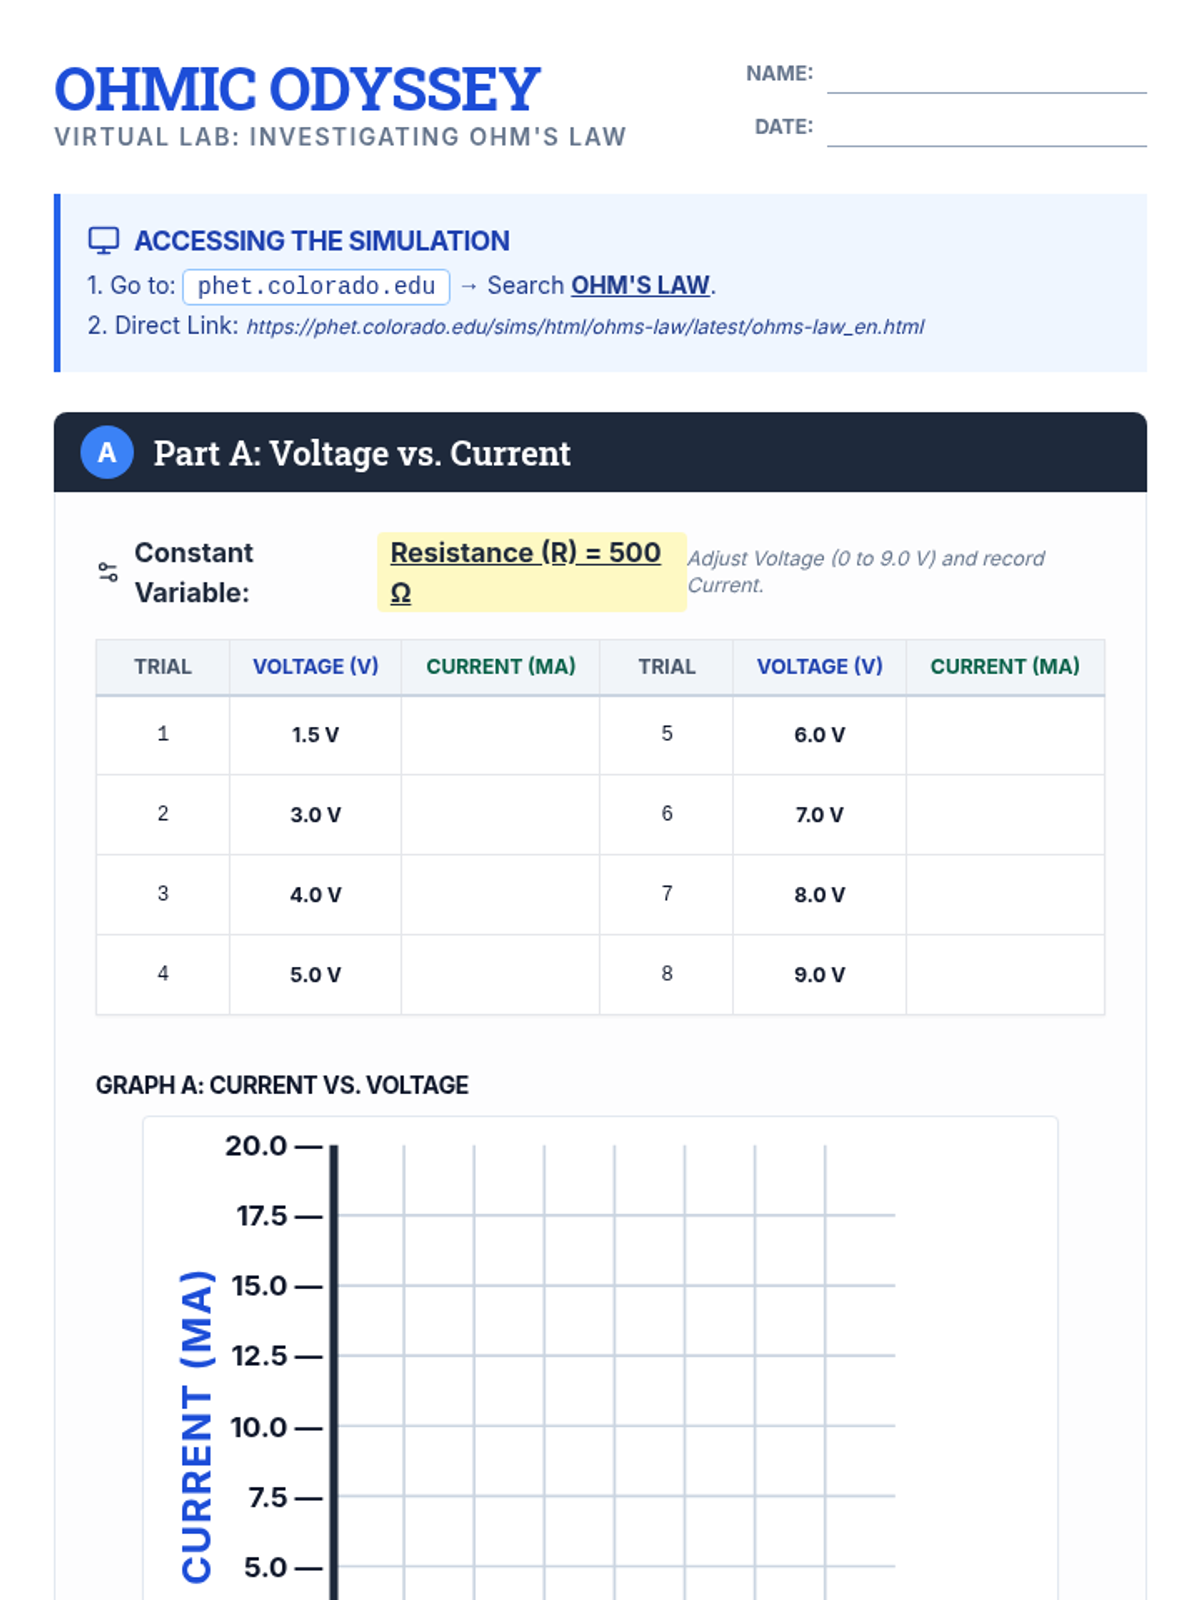
Task: Click the 20.0 tick on the graph axis
Action: [x=256, y=1146]
